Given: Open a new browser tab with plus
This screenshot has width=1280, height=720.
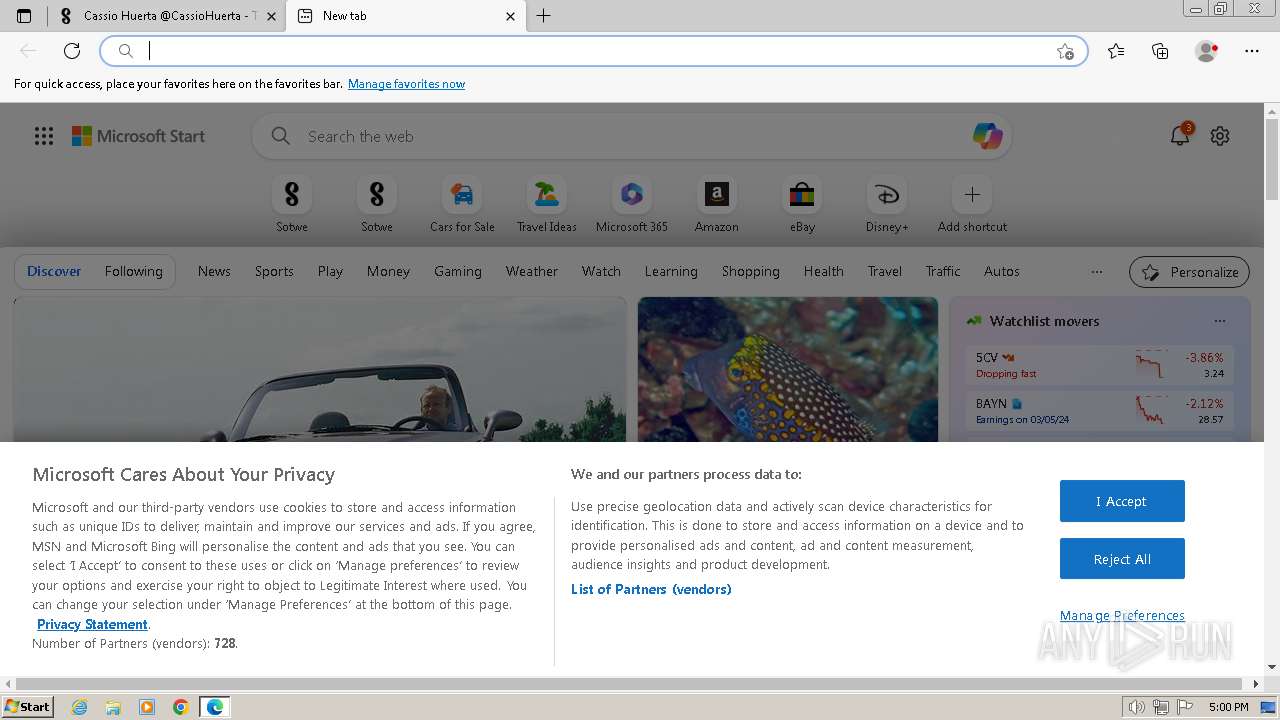Looking at the screenshot, I should pos(543,16).
